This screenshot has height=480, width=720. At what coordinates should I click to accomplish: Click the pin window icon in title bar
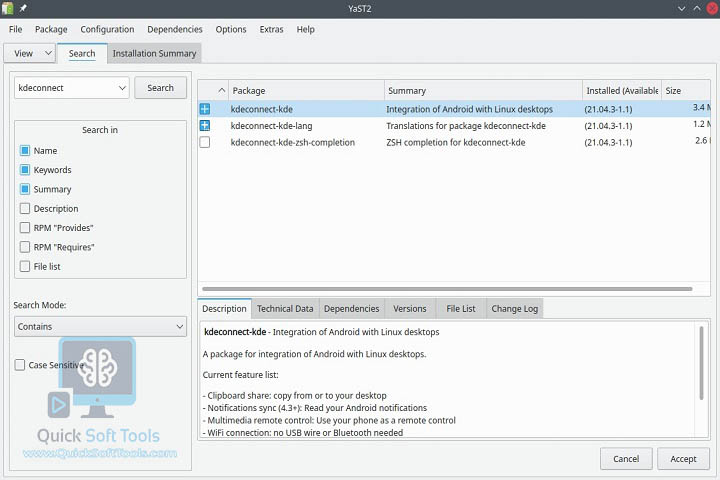click(x=22, y=8)
